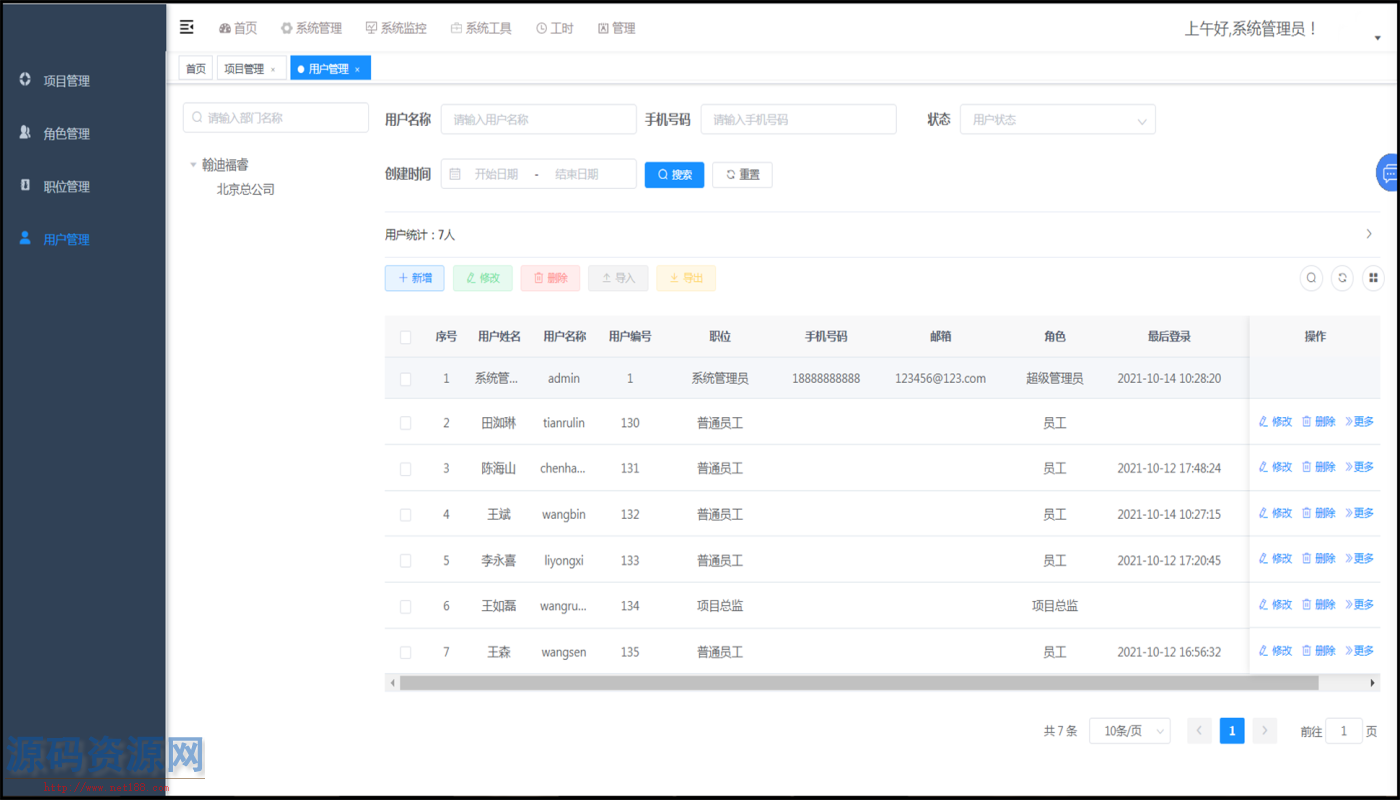Select page 1 in pagination
Image resolution: width=1400 pixels, height=800 pixels.
click(1232, 731)
